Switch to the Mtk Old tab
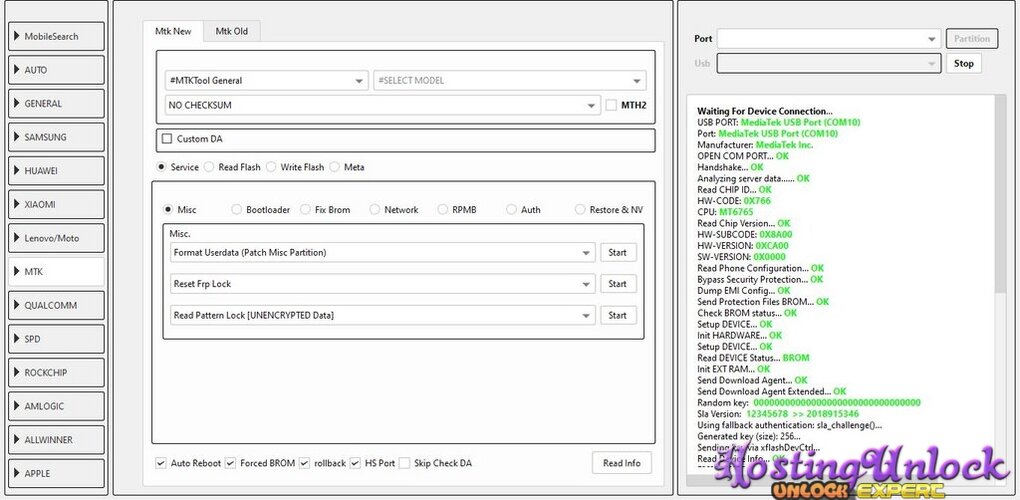The width and height of the screenshot is (1020, 500). tap(232, 31)
